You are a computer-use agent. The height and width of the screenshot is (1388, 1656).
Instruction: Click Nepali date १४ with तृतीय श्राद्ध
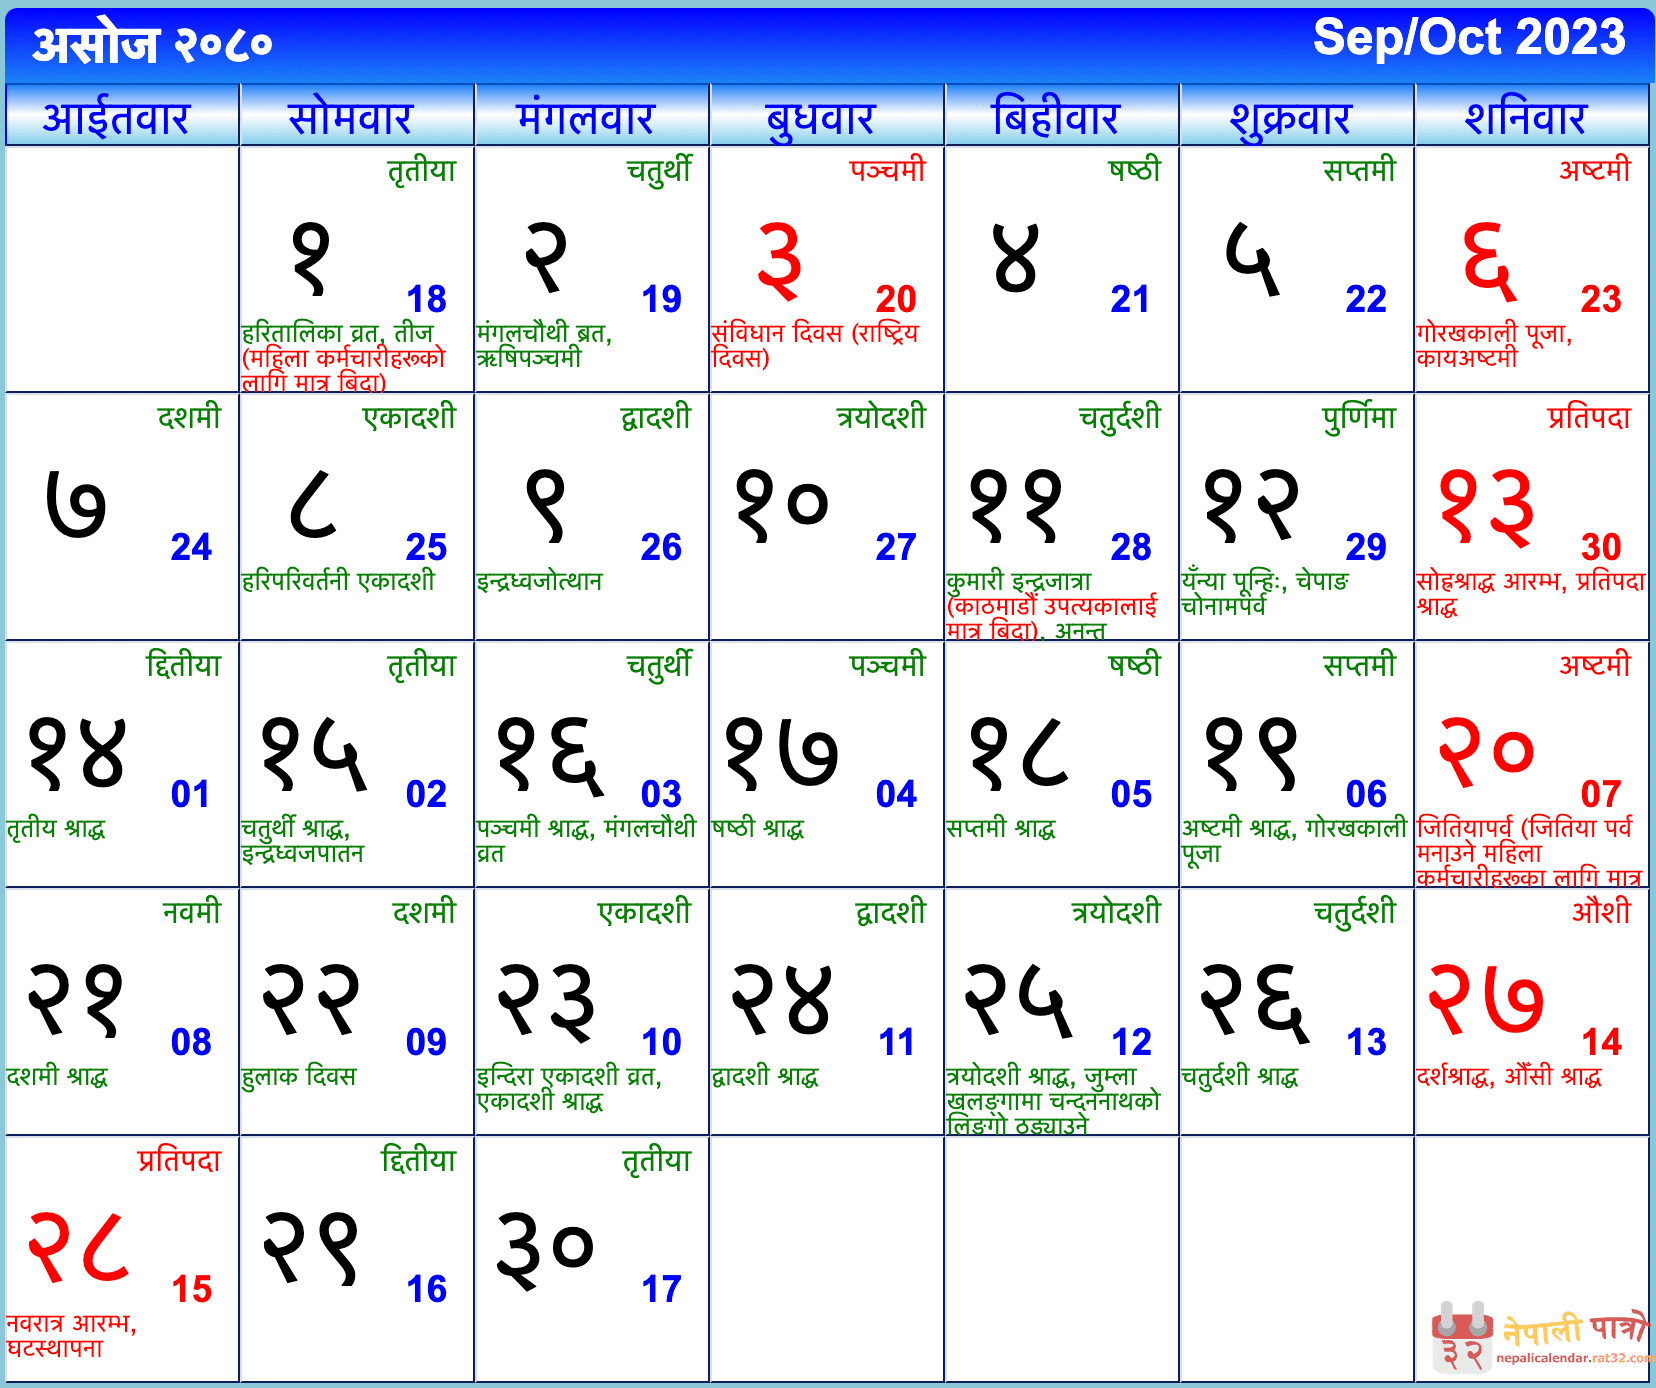tap(77, 752)
